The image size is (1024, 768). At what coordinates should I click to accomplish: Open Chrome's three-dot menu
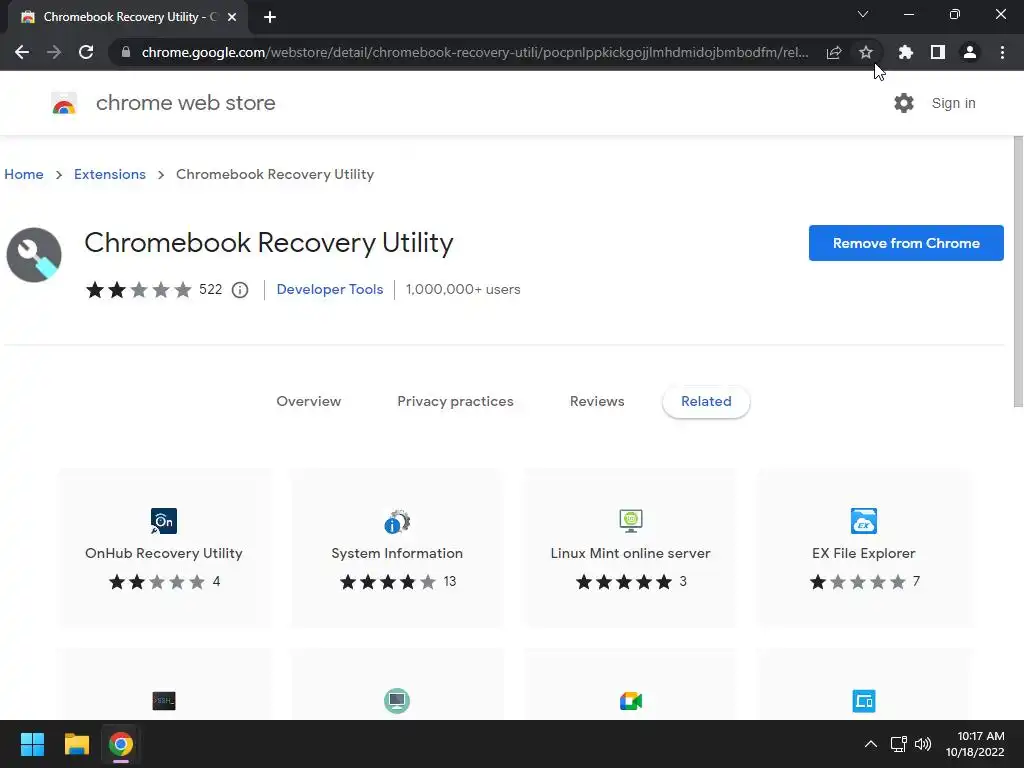coord(1002,52)
